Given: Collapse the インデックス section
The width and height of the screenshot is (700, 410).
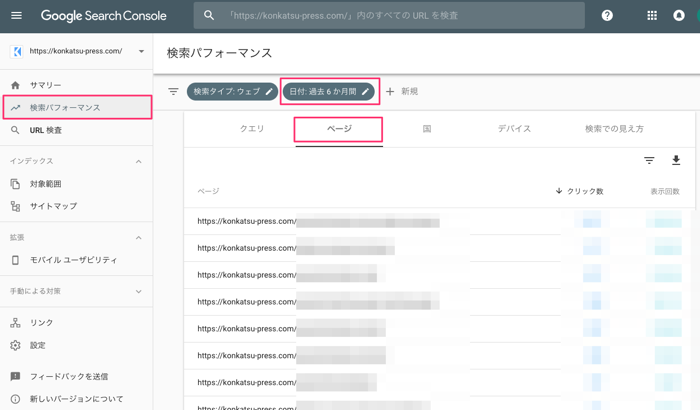Looking at the screenshot, I should pos(139,161).
